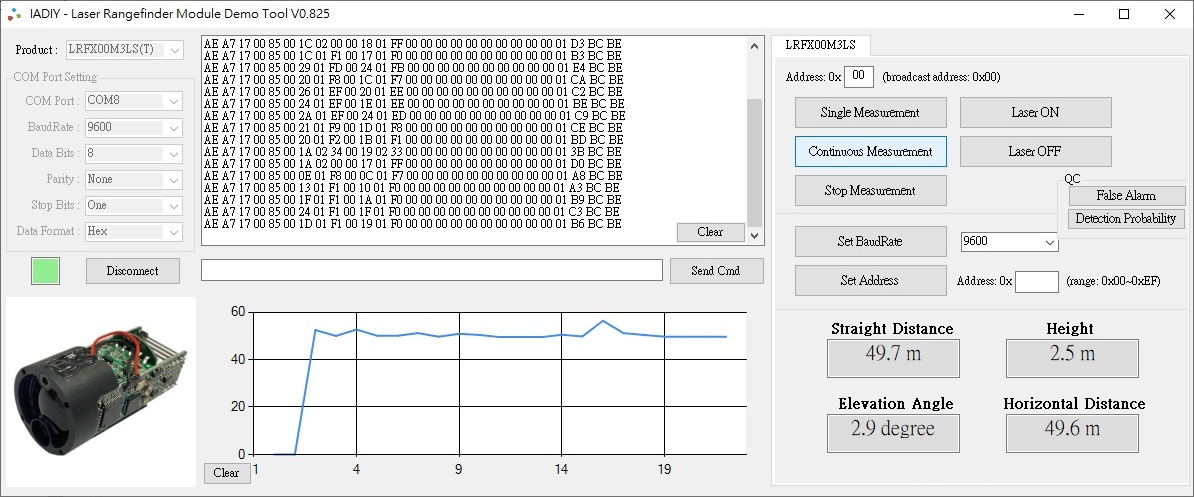This screenshot has height=497, width=1194.
Task: Click the IADIY app icon in title bar
Action: click(x=13, y=14)
